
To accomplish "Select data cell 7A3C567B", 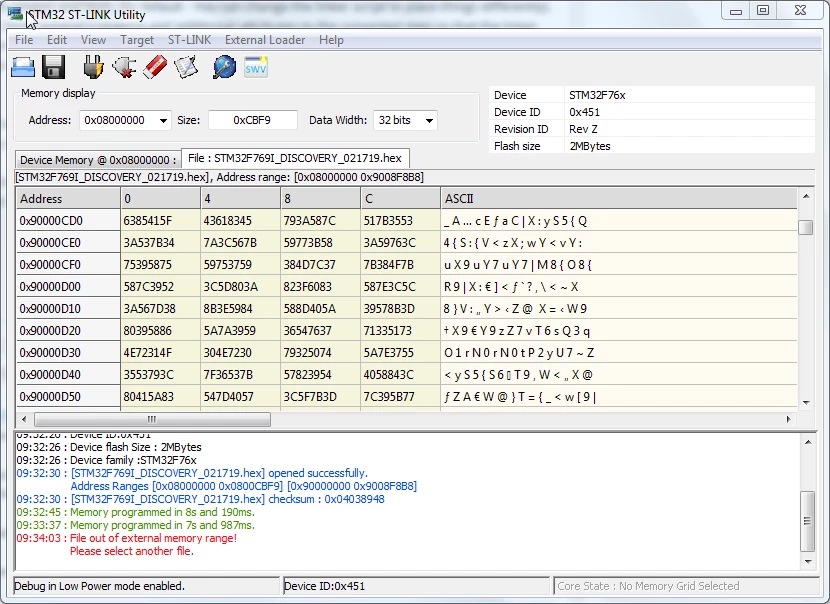I will coord(240,243).
